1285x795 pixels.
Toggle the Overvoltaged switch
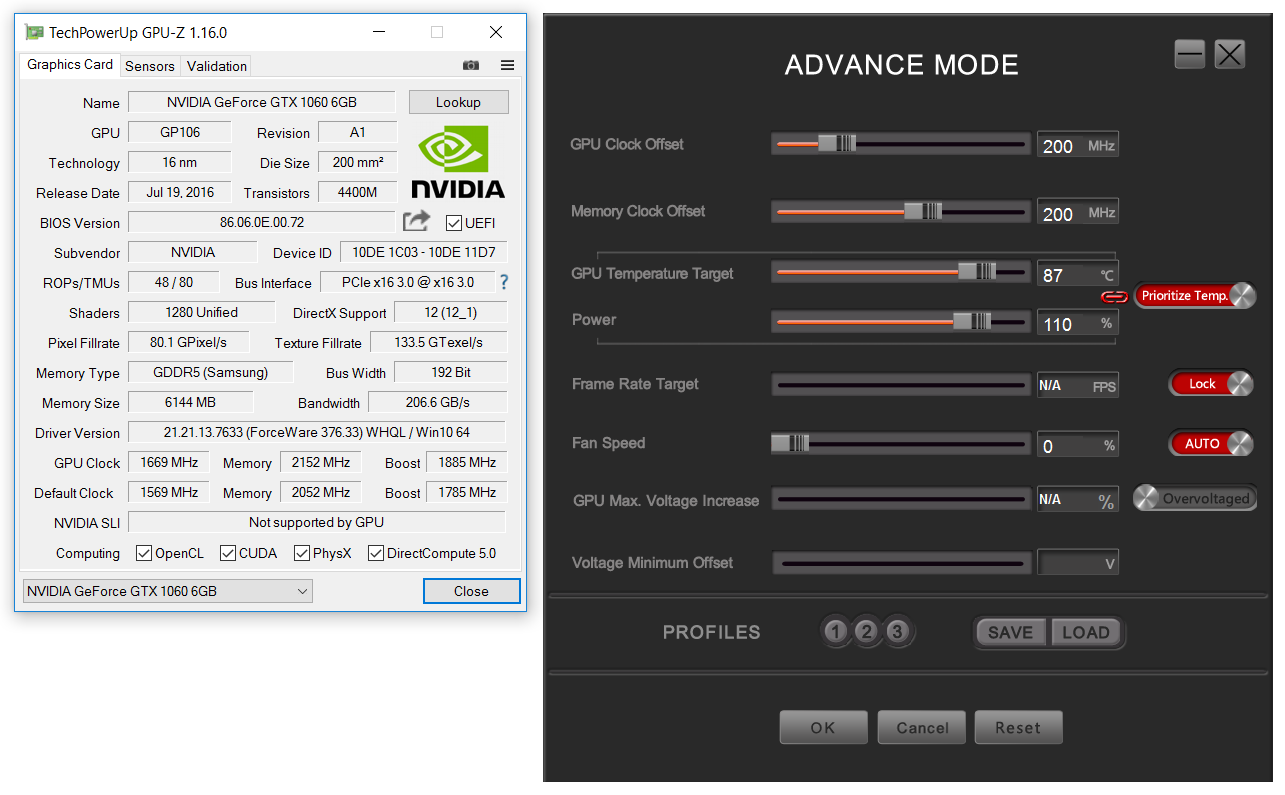[1195, 498]
